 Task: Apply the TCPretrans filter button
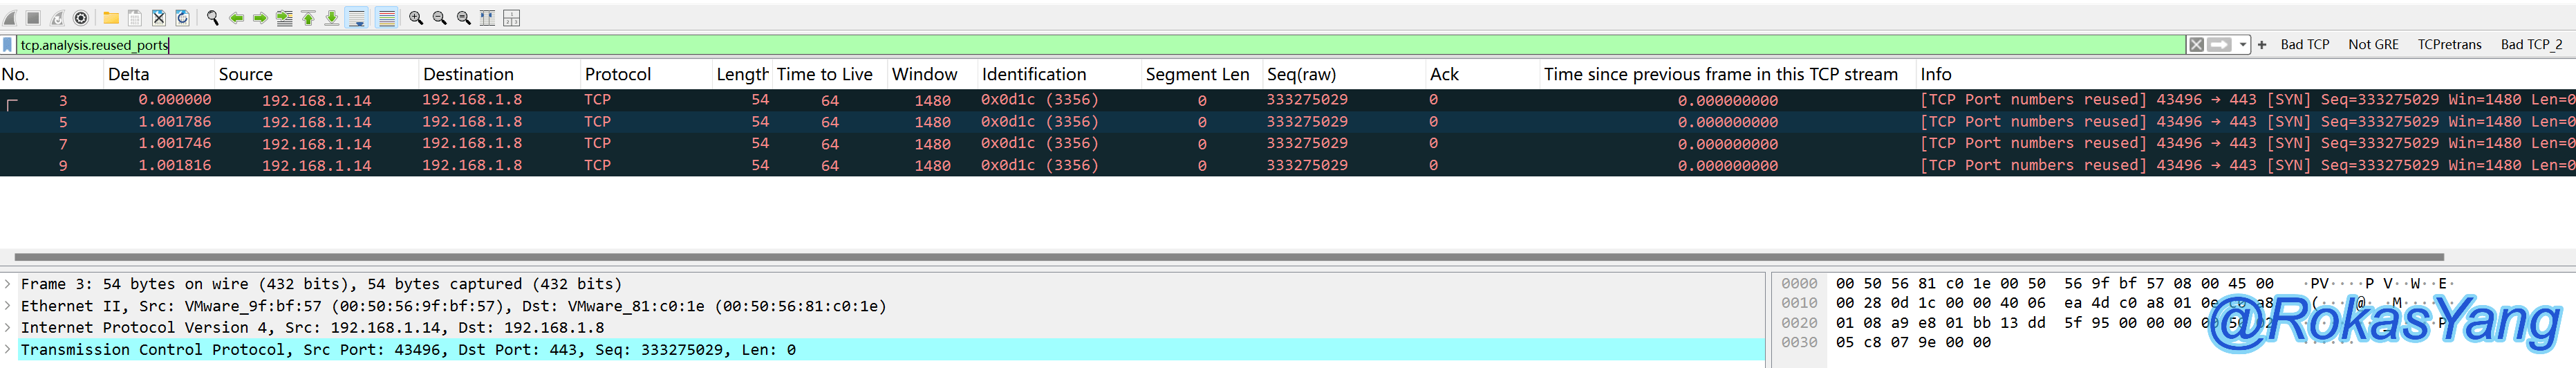(x=2449, y=45)
